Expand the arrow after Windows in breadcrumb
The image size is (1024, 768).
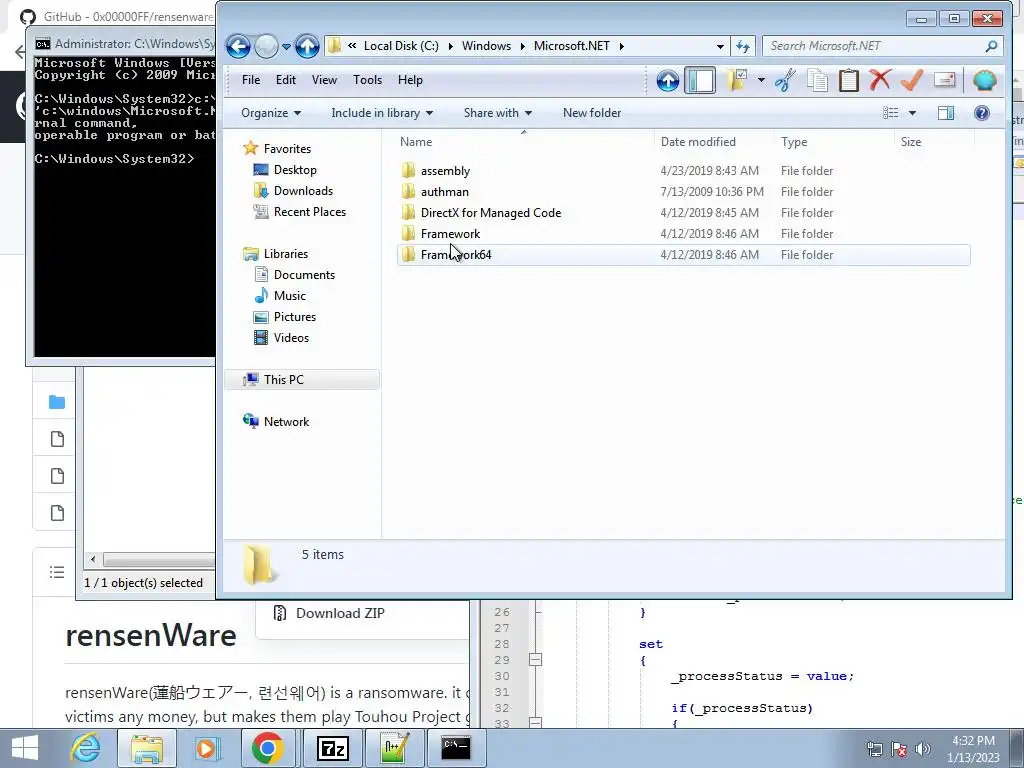[522, 46]
